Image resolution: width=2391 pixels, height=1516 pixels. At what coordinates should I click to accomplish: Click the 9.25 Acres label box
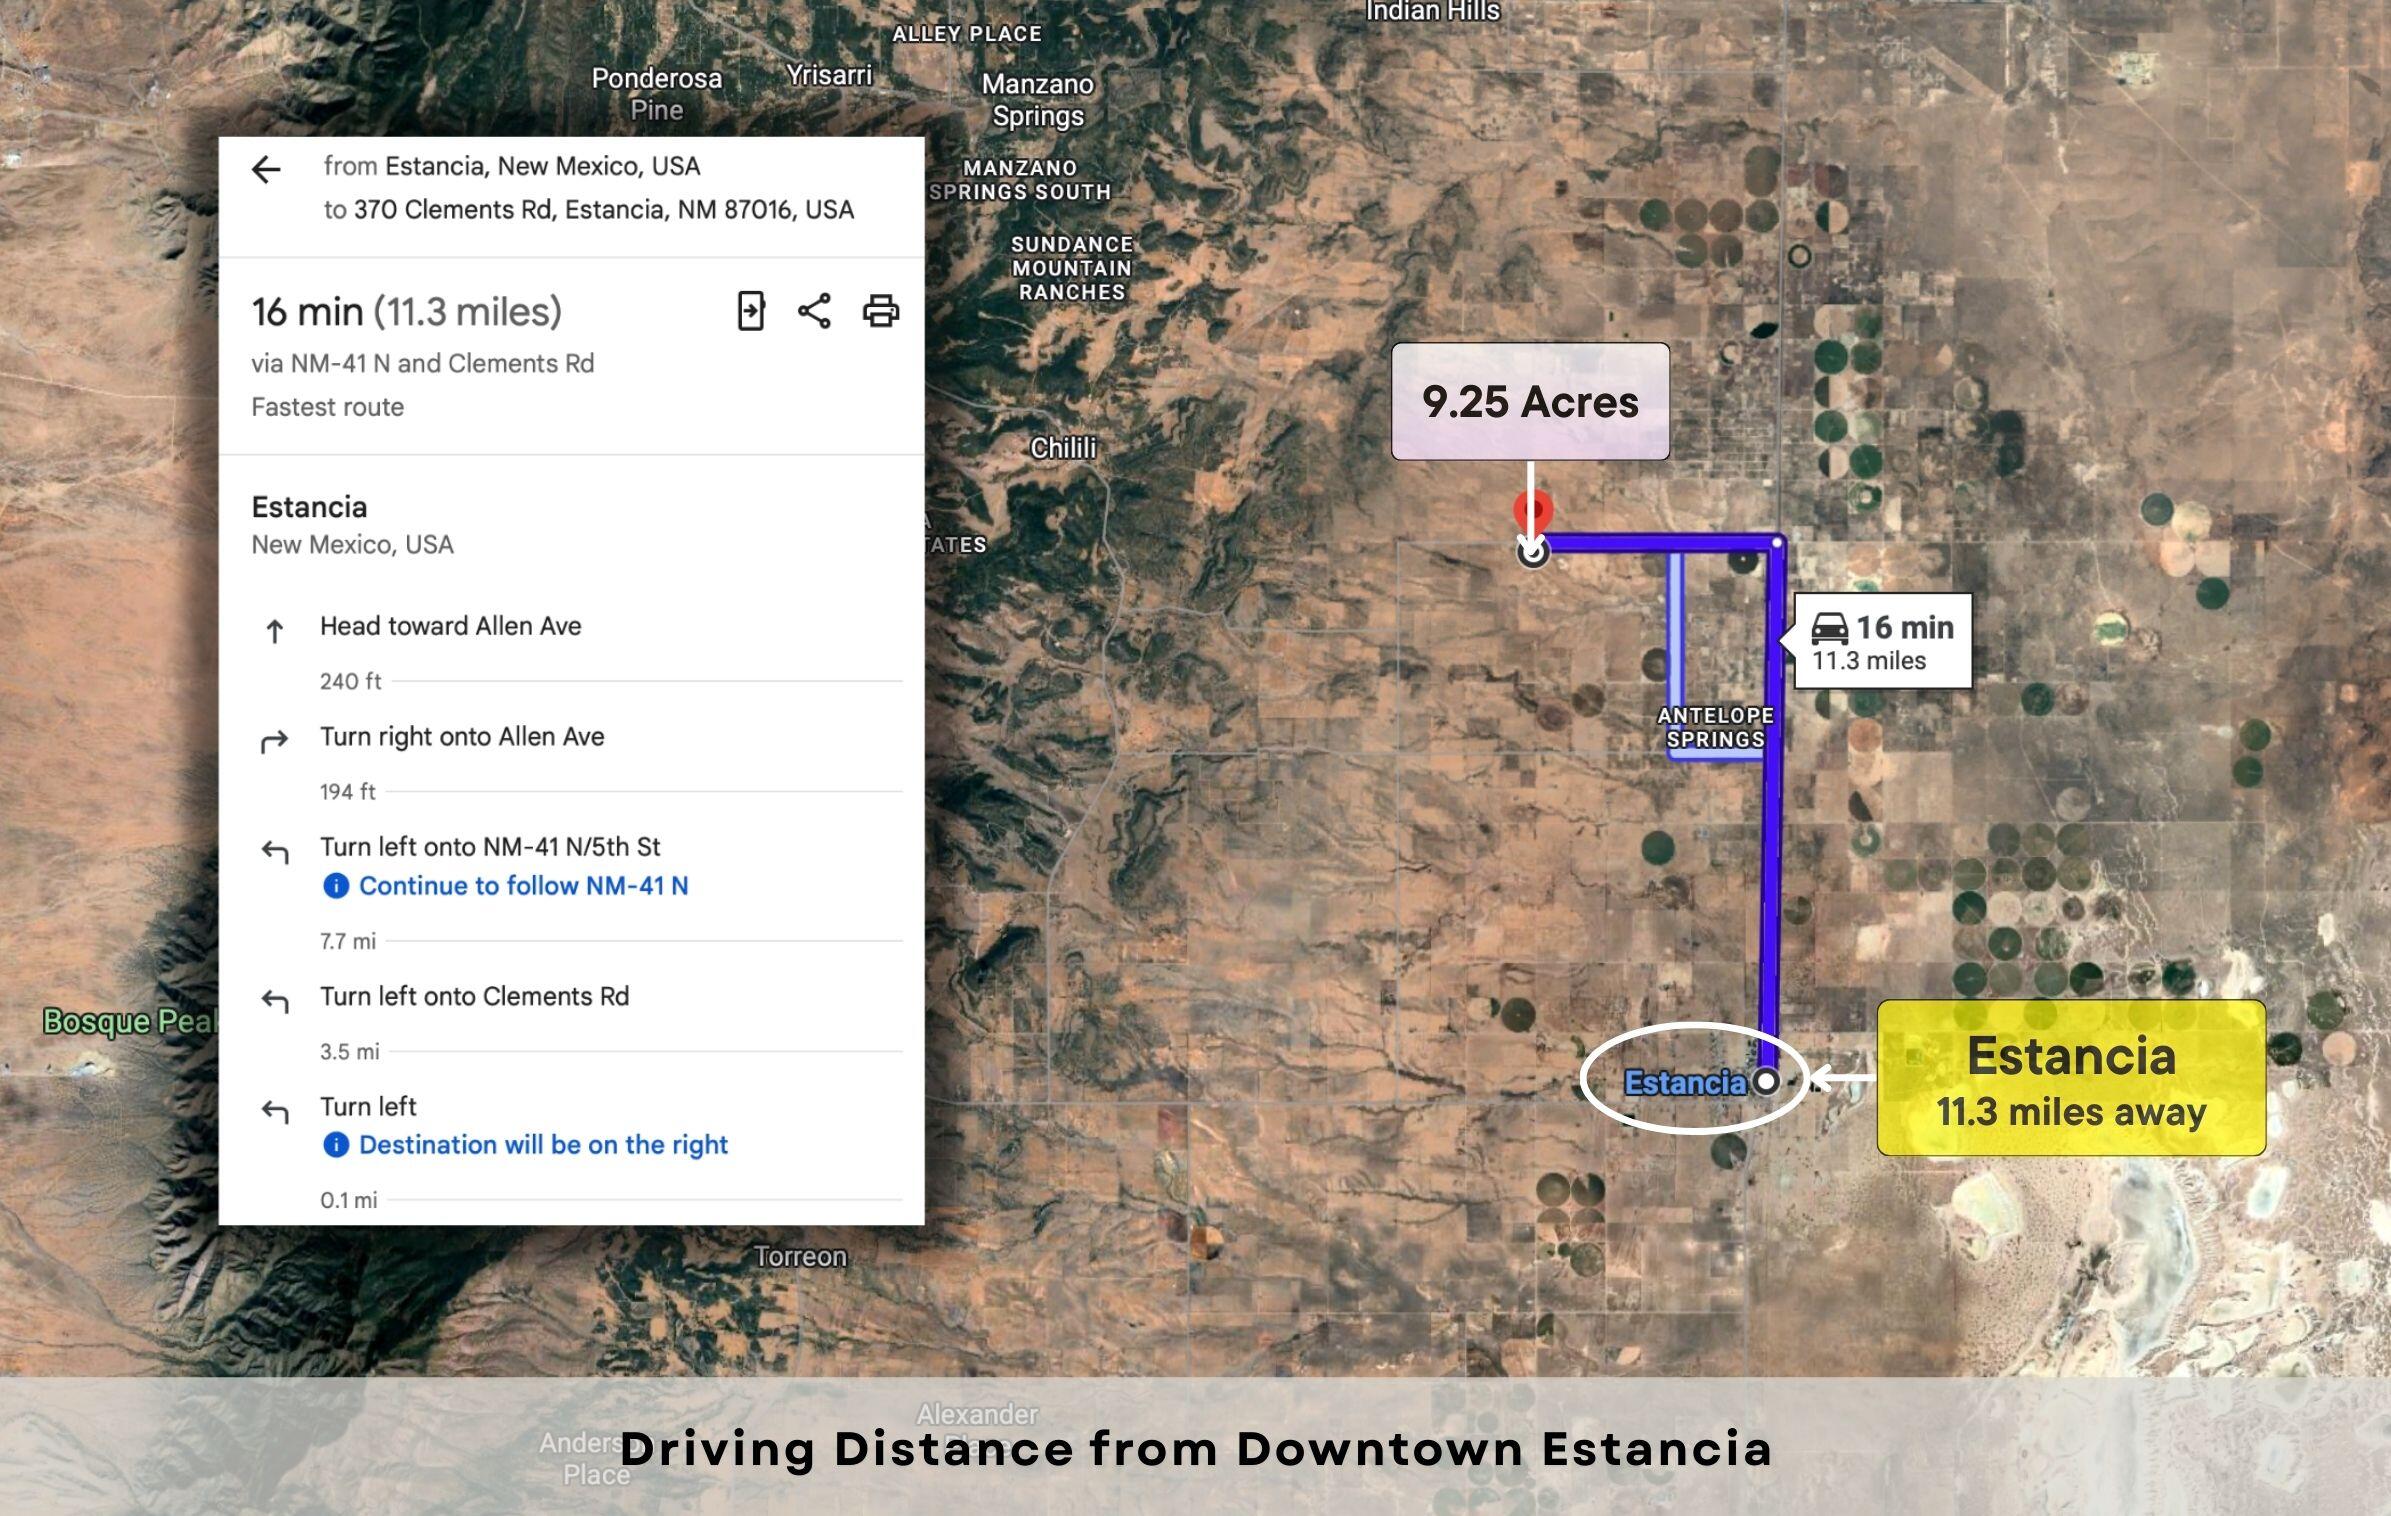coord(1530,402)
